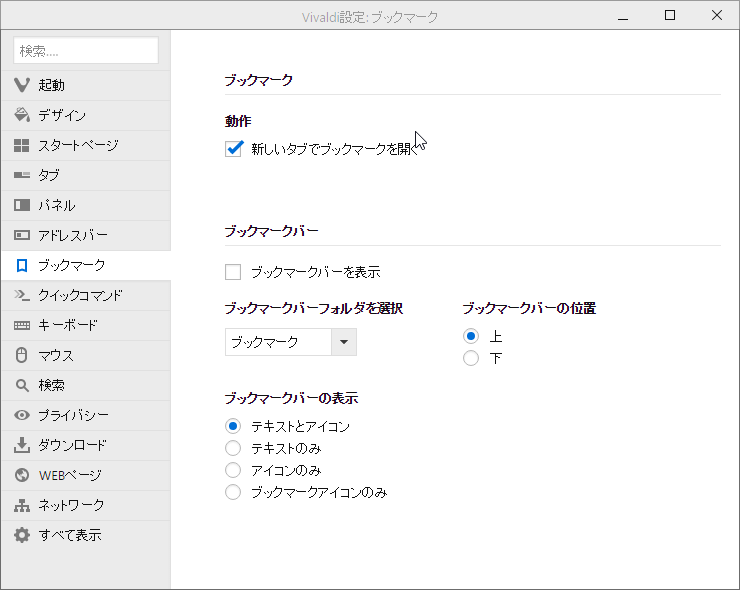Click the magnifier icon for 検索
This screenshot has width=740, height=590.
click(22, 385)
